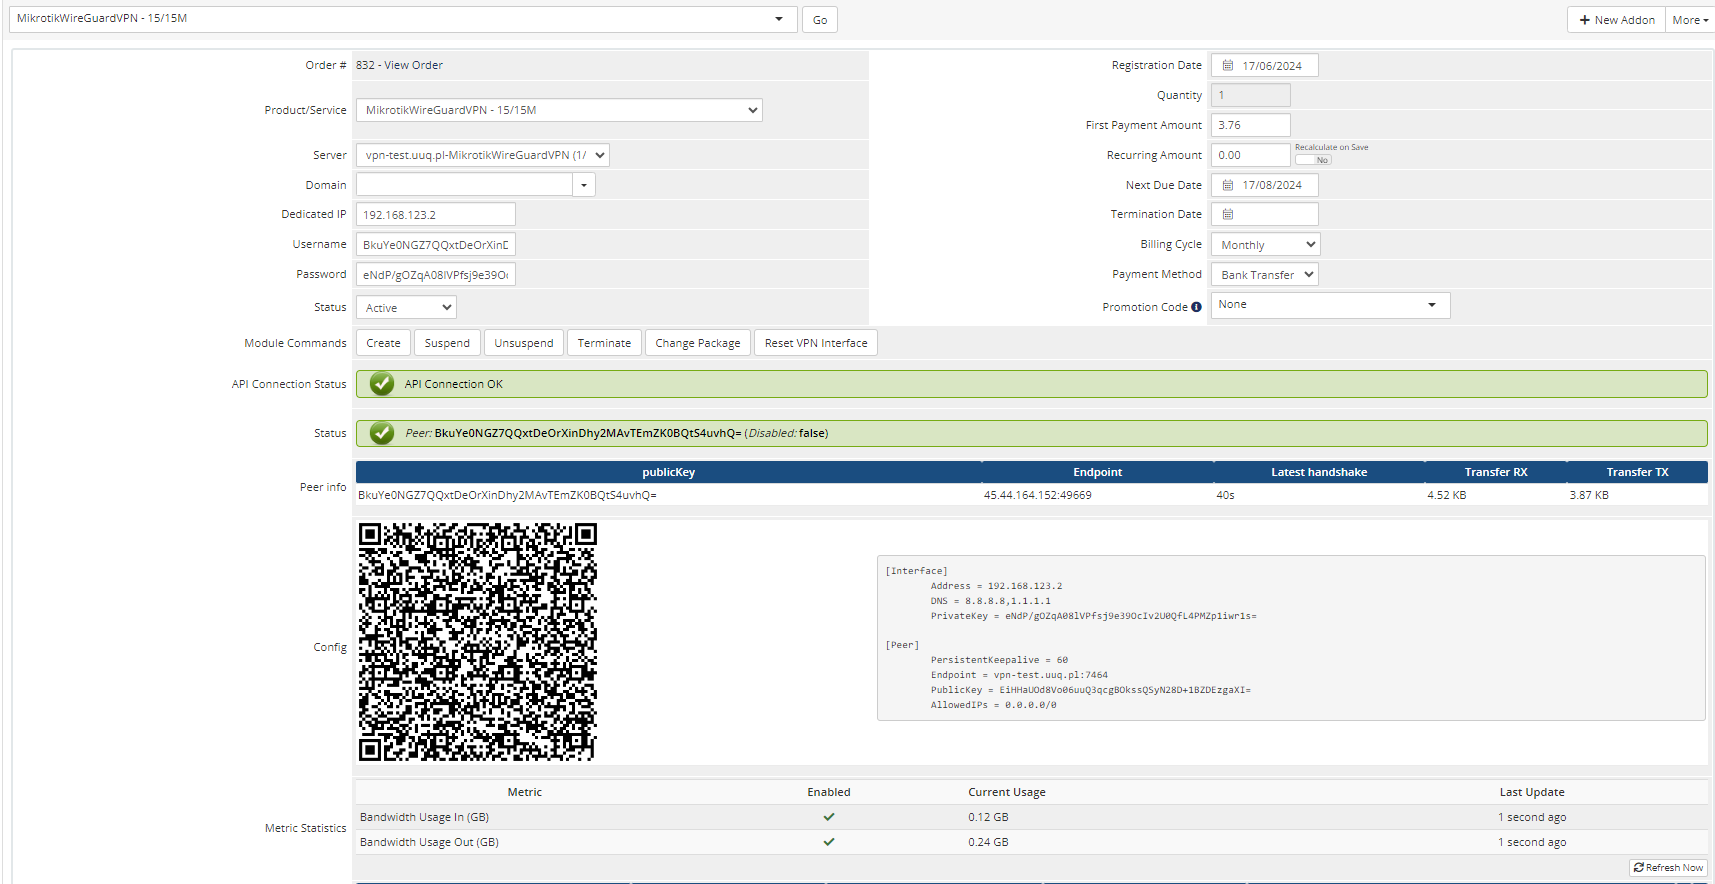Click the Reset VPN Interface button
This screenshot has height=884, width=1715.
point(816,343)
